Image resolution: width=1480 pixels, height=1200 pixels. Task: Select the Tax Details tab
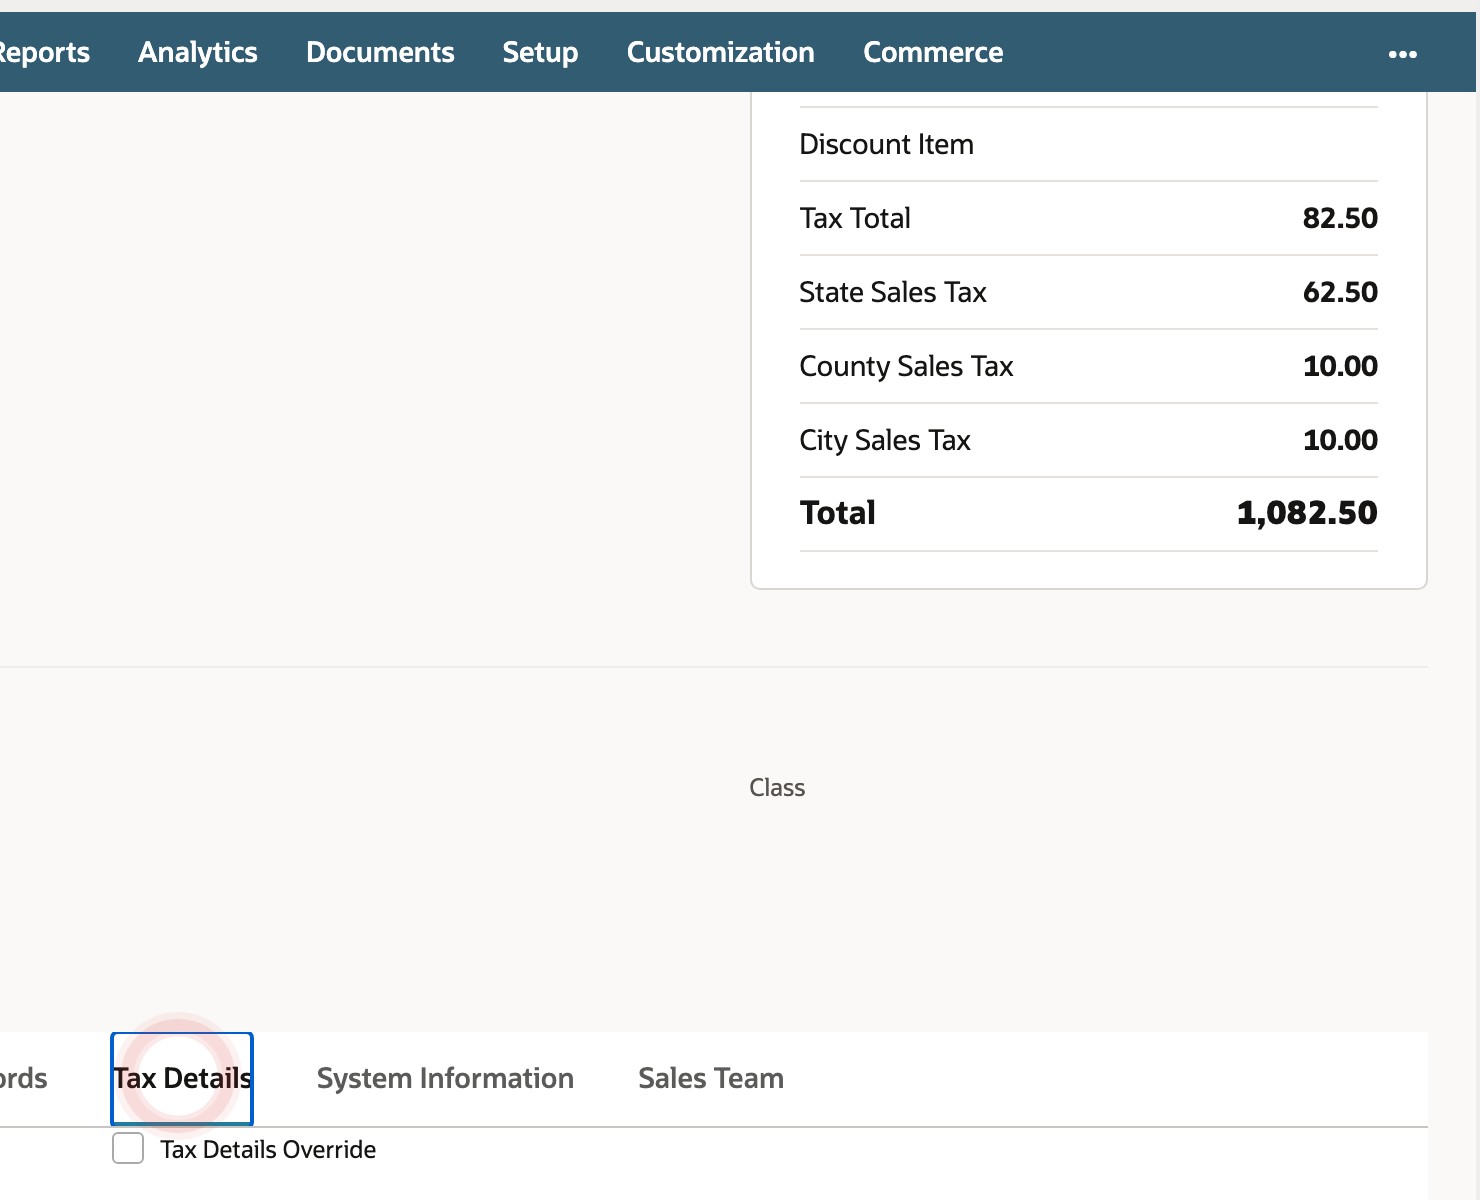(182, 1078)
